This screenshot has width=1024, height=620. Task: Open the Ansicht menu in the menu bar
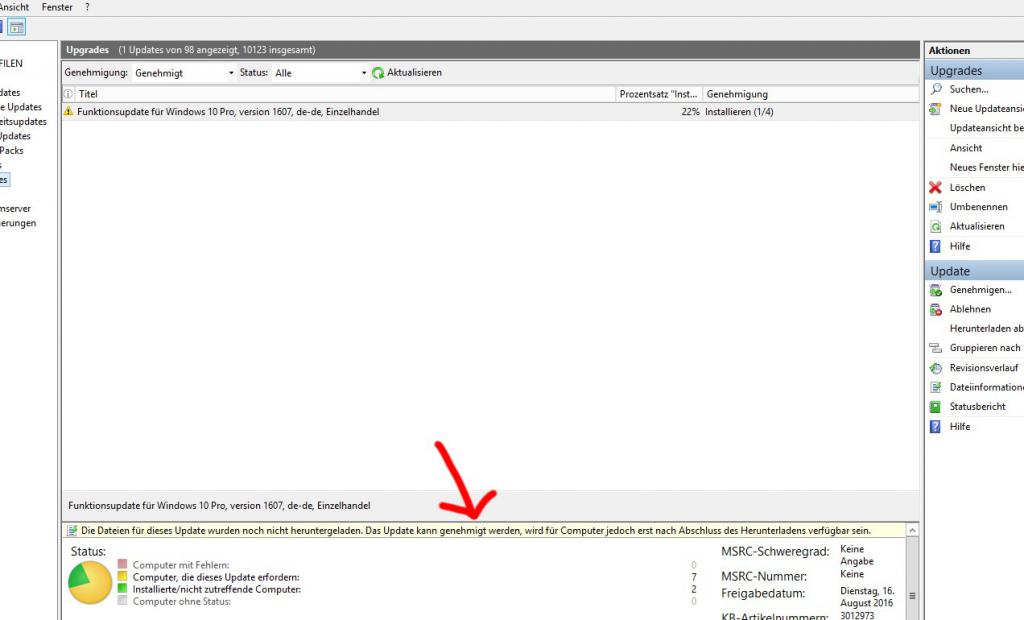14,7
